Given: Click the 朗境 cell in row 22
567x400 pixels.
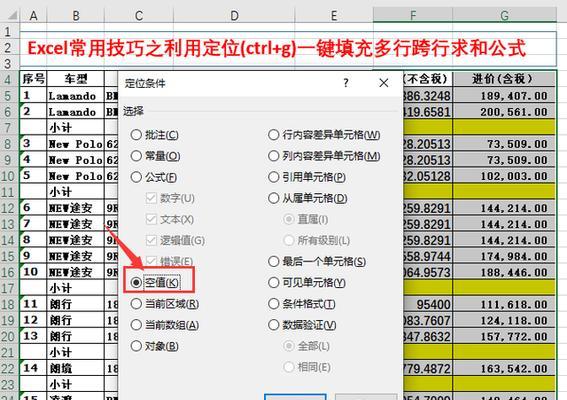Looking at the screenshot, I should [76, 369].
